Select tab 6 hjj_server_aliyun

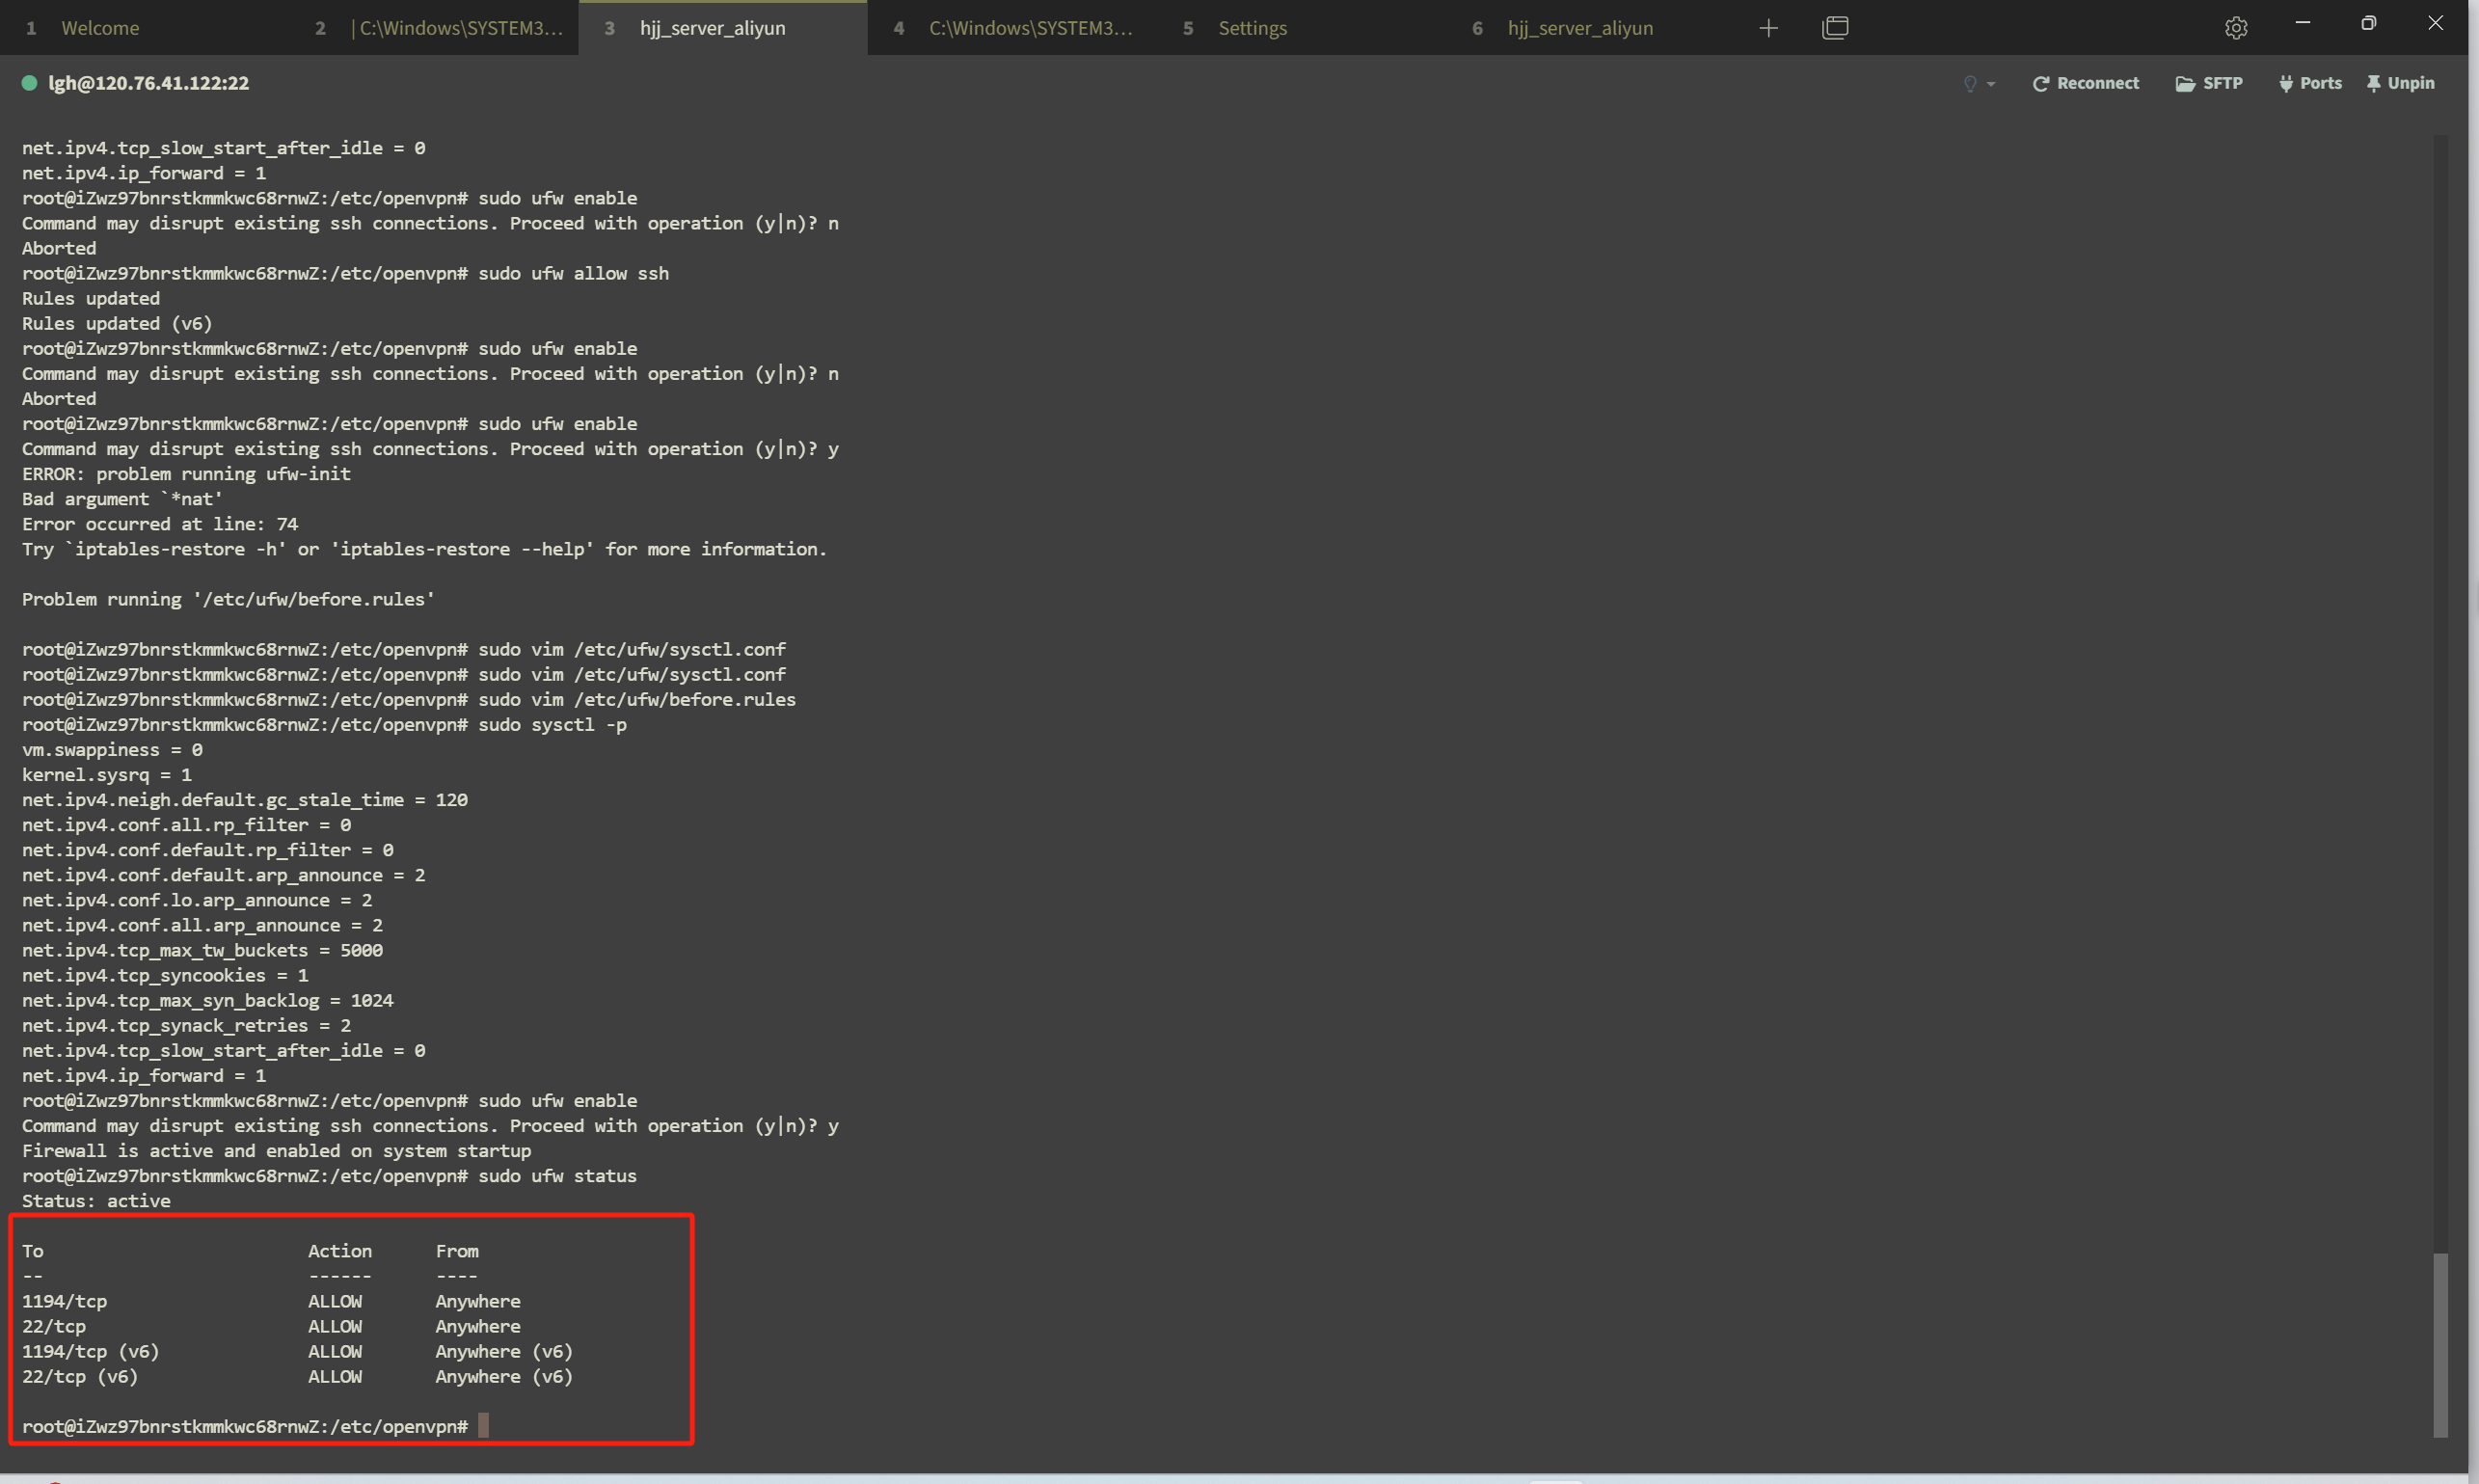point(1590,28)
